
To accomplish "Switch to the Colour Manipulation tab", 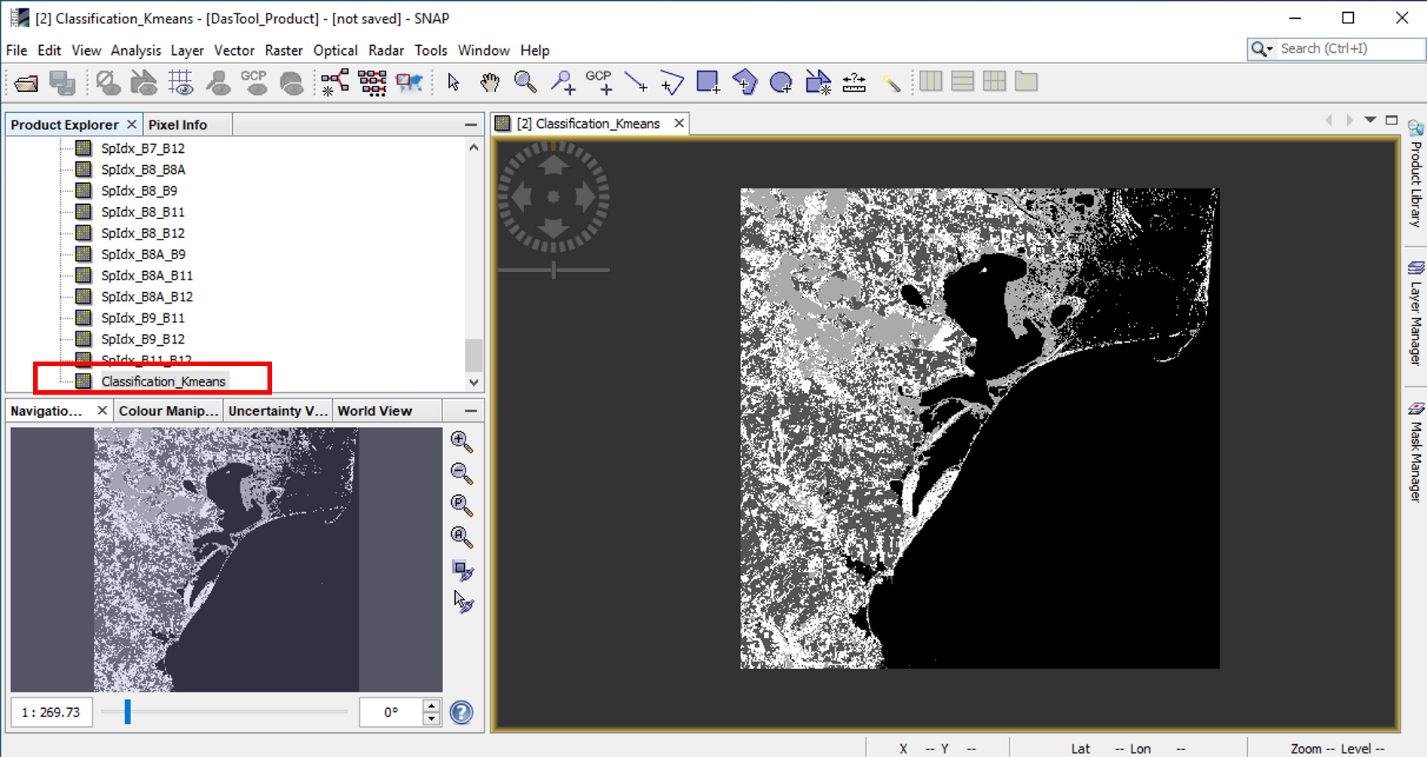I will tap(167, 411).
